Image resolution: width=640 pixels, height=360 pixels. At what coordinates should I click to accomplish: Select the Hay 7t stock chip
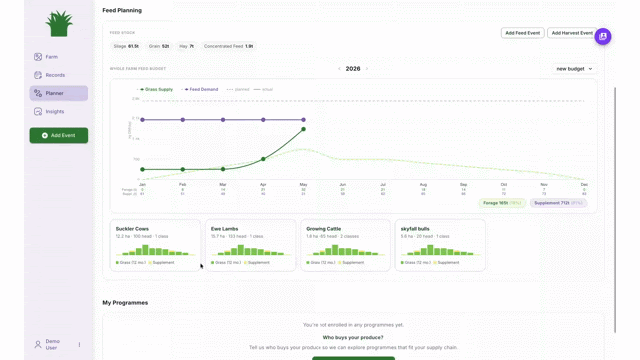pos(187,47)
